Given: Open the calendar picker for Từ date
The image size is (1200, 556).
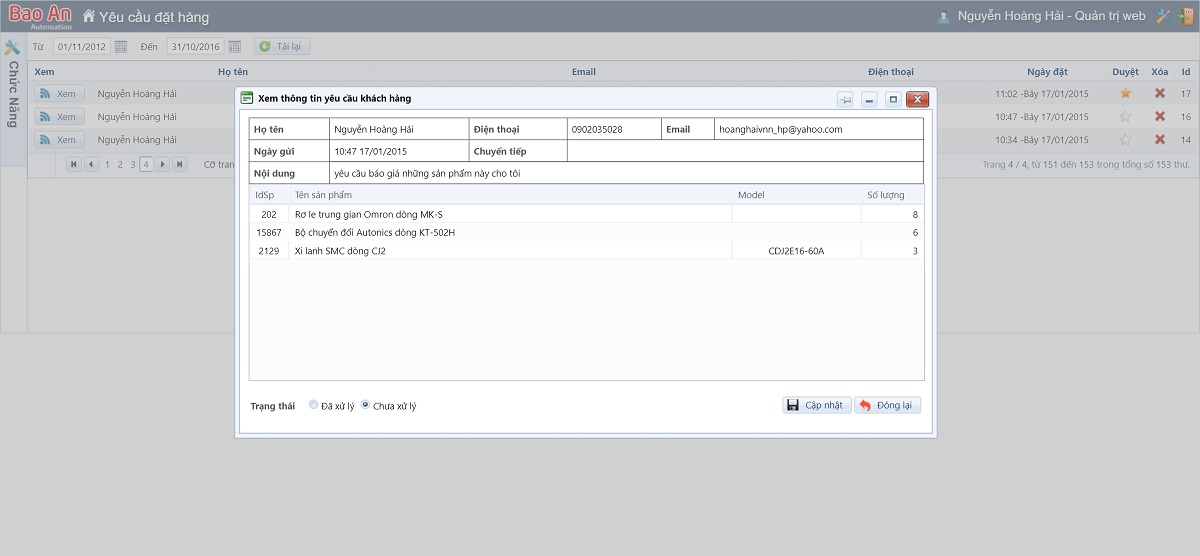Looking at the screenshot, I should [121, 47].
